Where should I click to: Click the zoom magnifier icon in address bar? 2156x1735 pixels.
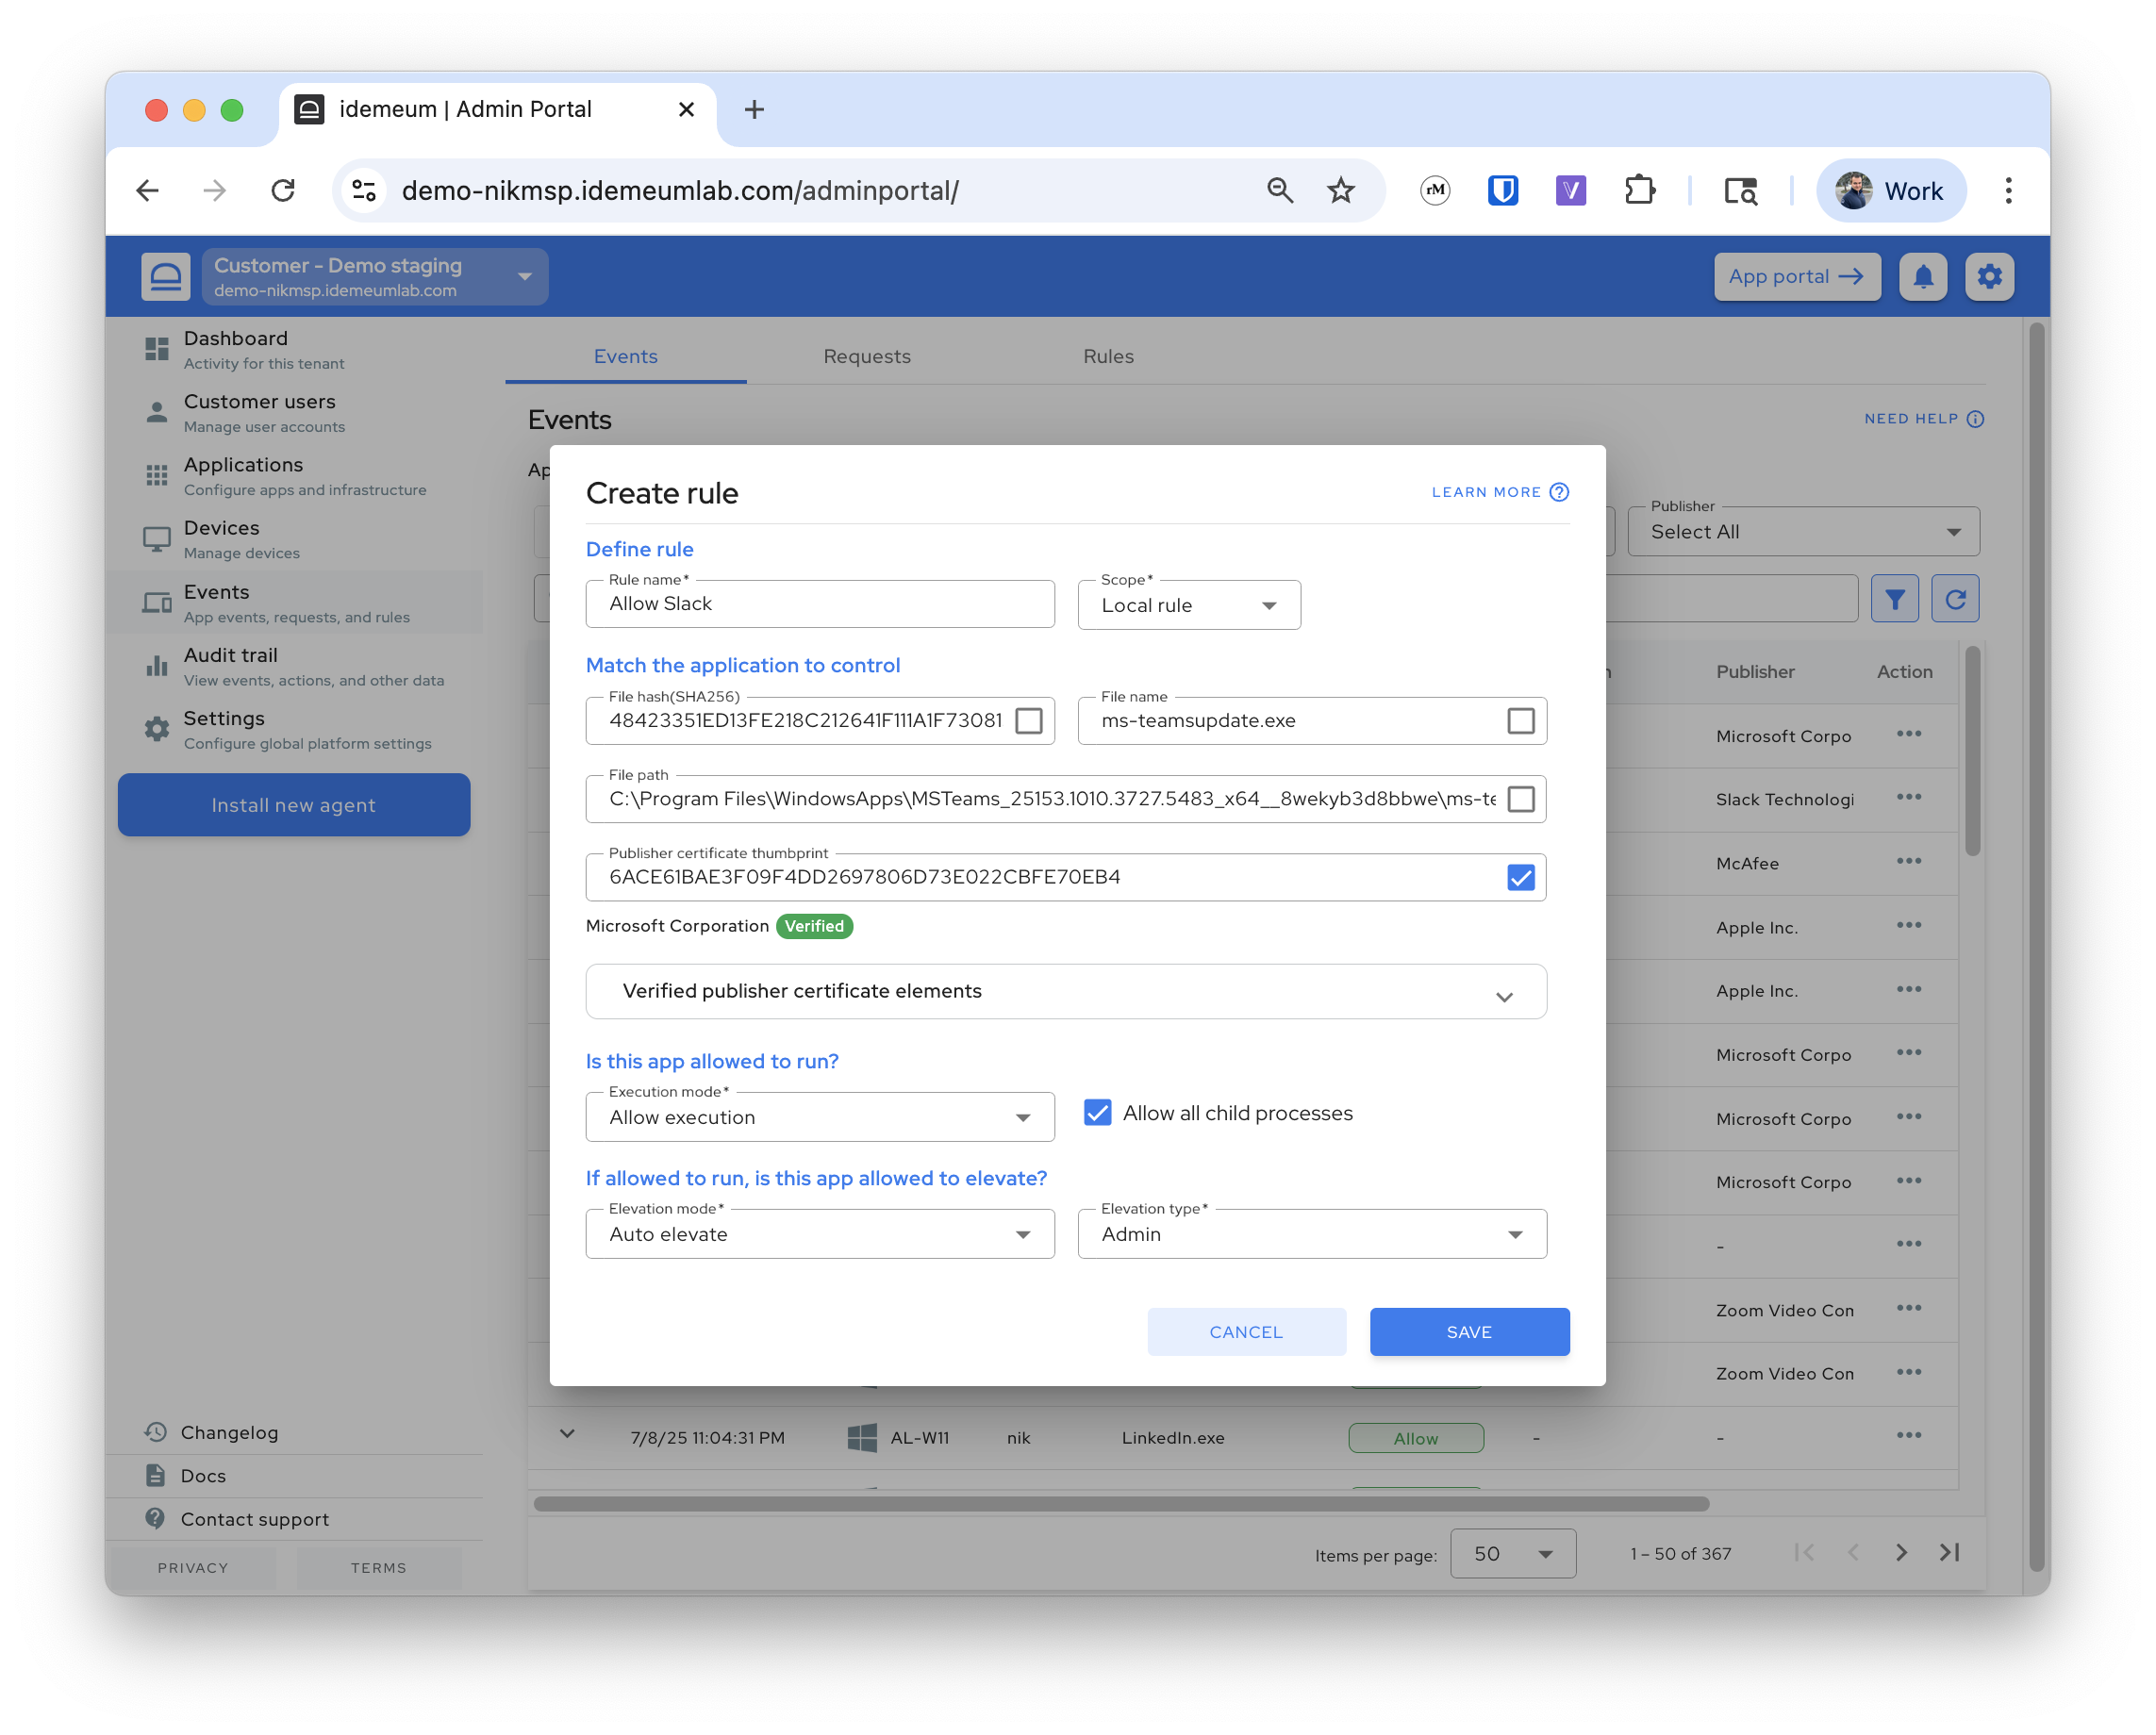click(x=1280, y=190)
